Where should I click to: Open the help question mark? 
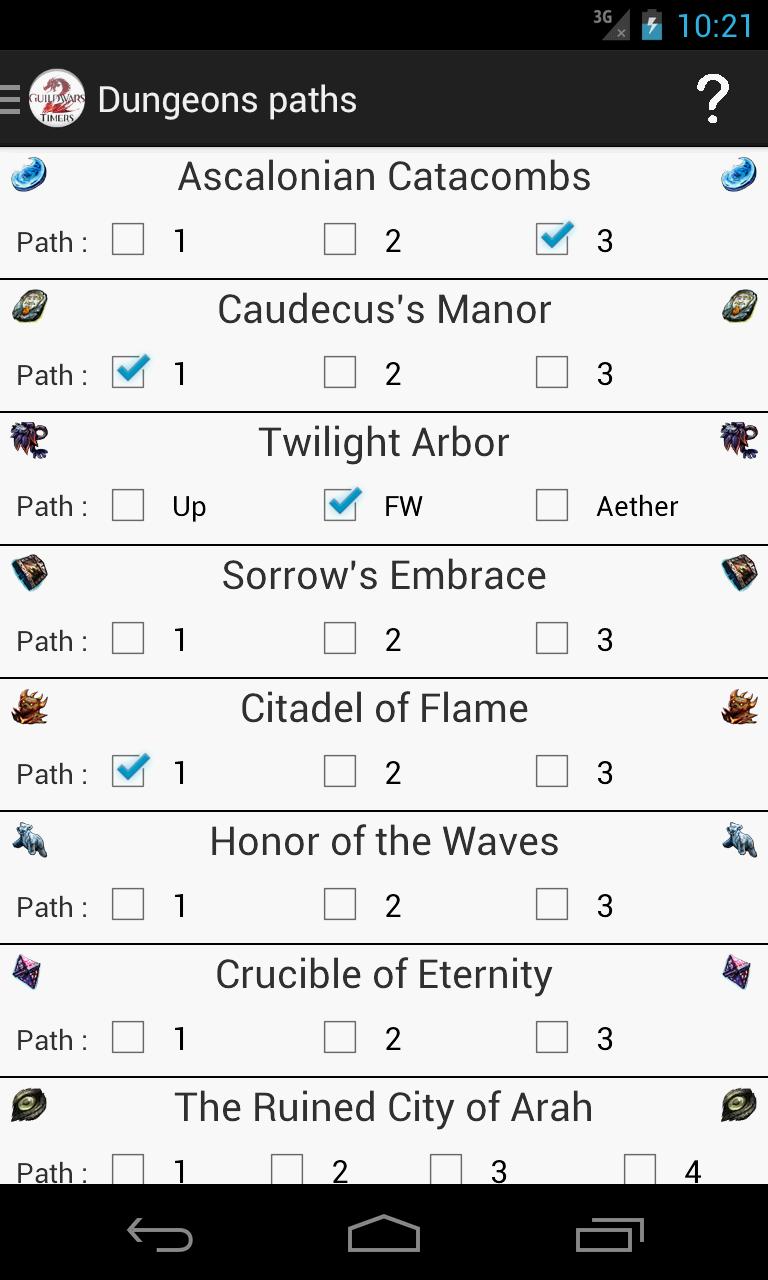pos(712,98)
